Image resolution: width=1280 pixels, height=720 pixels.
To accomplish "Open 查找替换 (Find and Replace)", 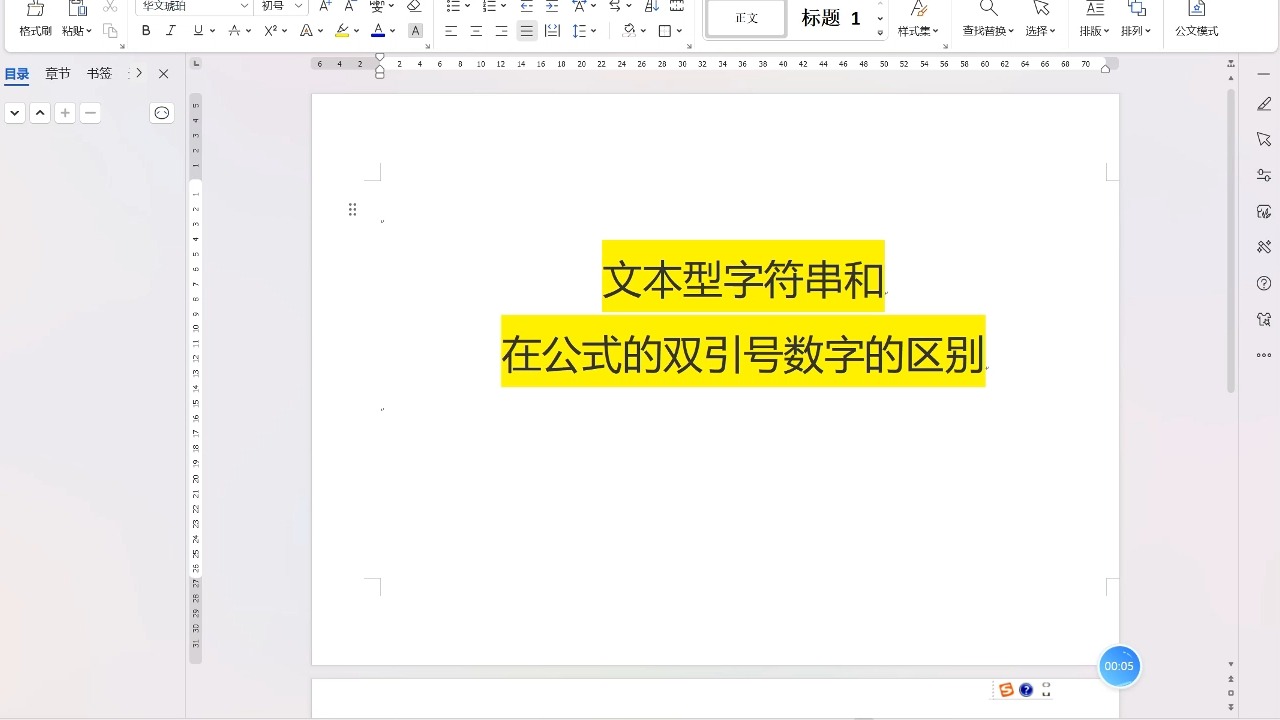I will [988, 19].
